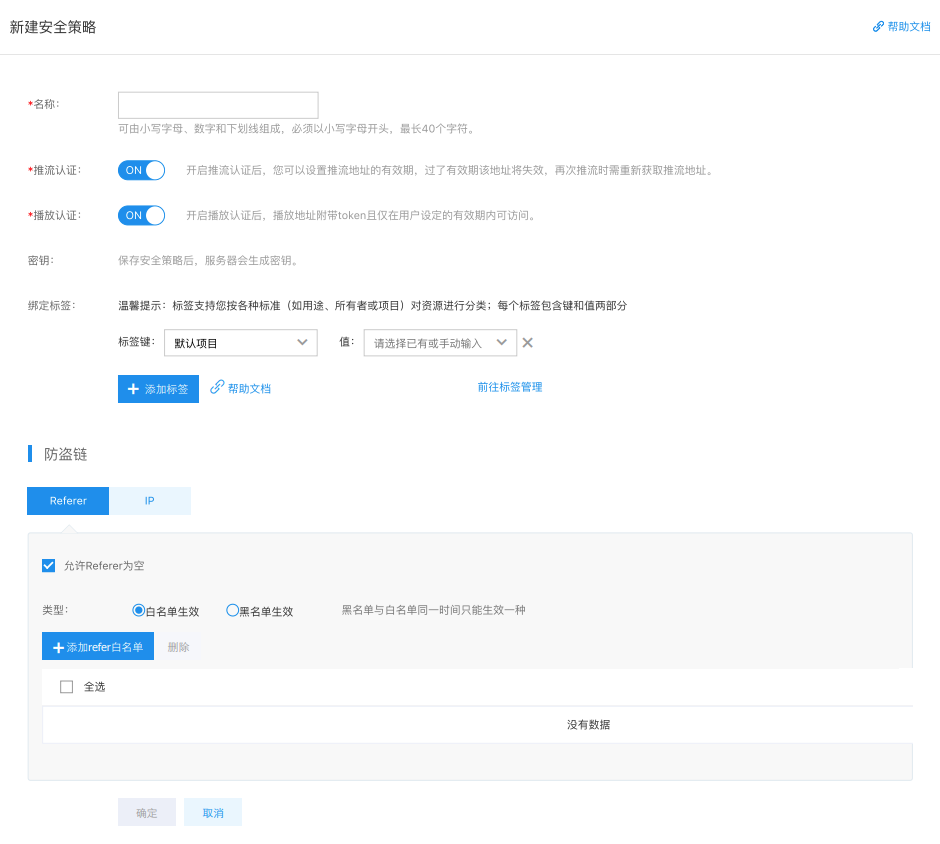The image size is (940, 844).
Task: Click the 删除 button
Action: (179, 647)
